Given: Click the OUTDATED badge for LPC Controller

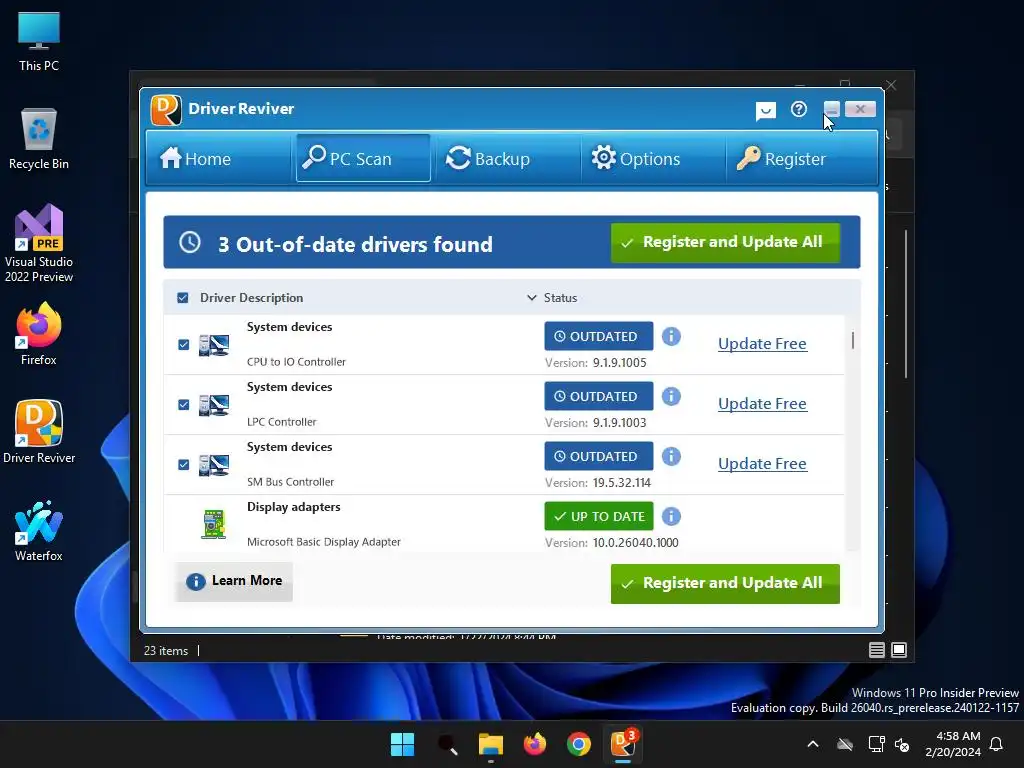Looking at the screenshot, I should pyautogui.click(x=599, y=396).
